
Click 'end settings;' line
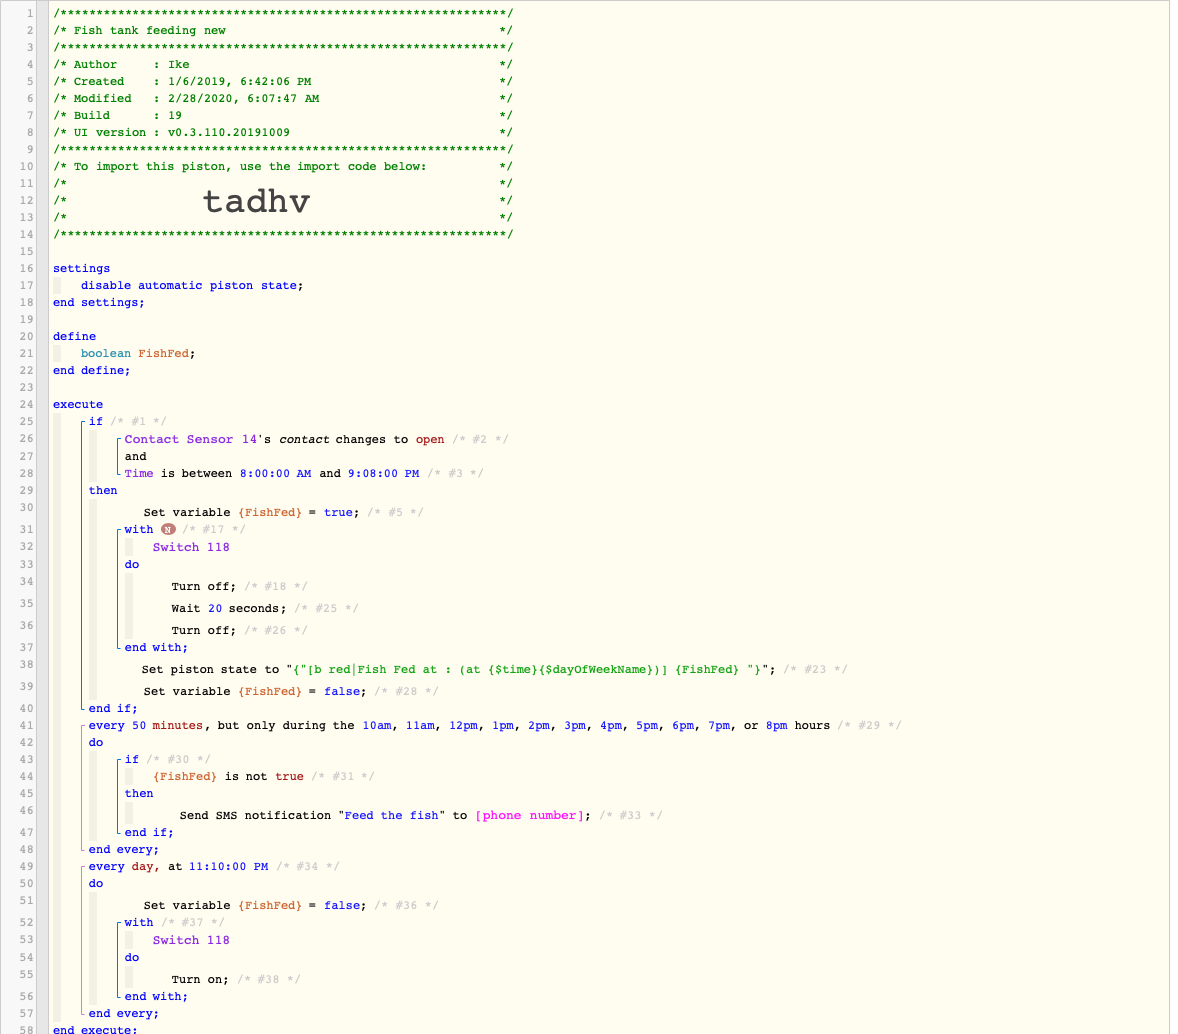(98, 302)
